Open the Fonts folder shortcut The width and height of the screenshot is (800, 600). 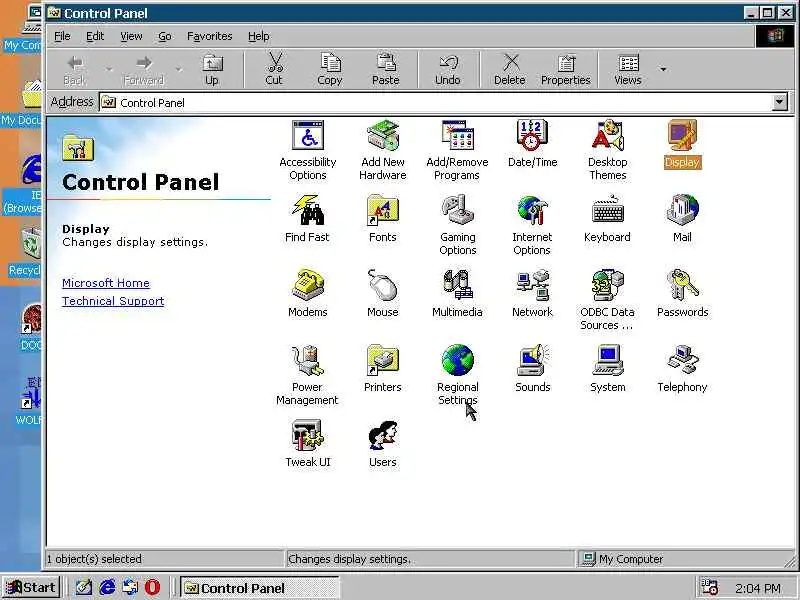383,218
